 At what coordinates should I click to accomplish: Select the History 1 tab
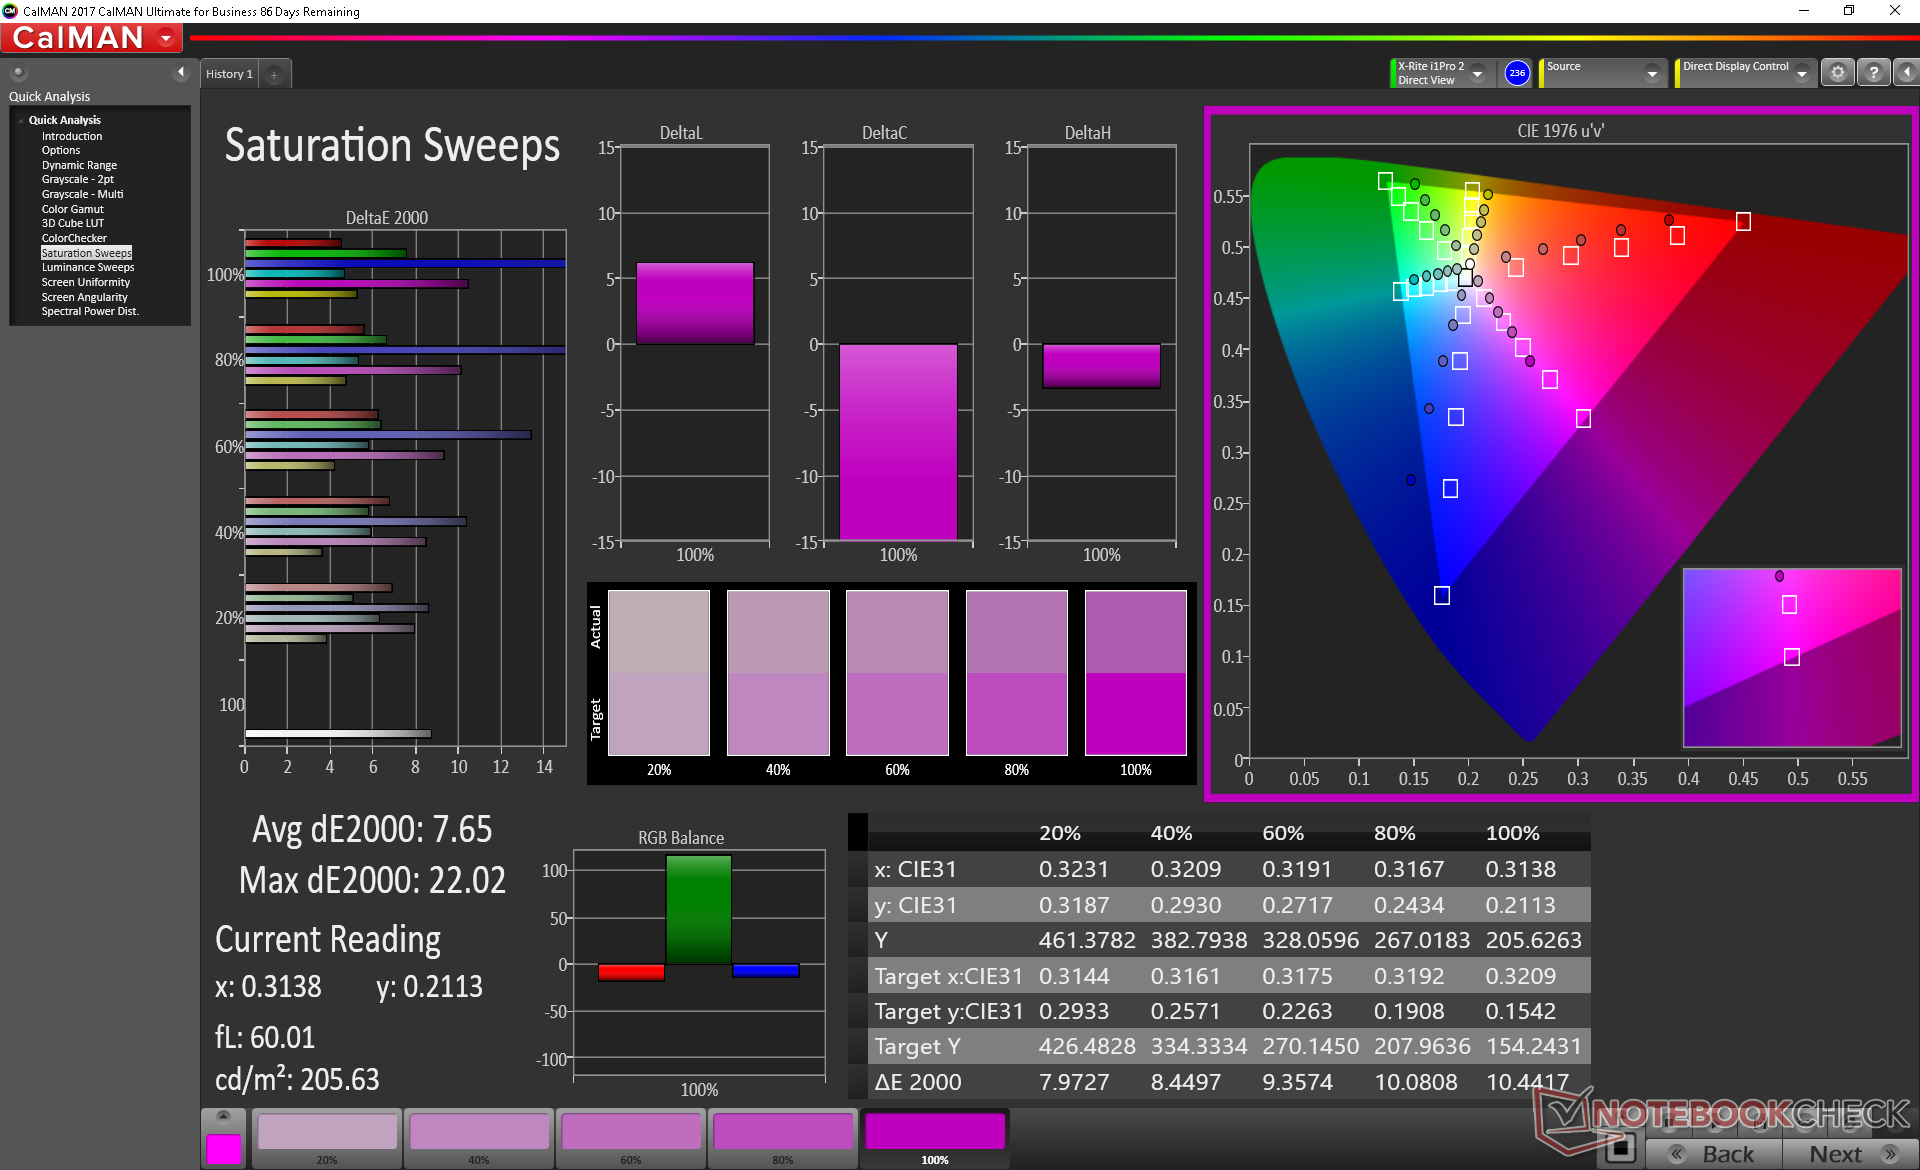pos(229,74)
